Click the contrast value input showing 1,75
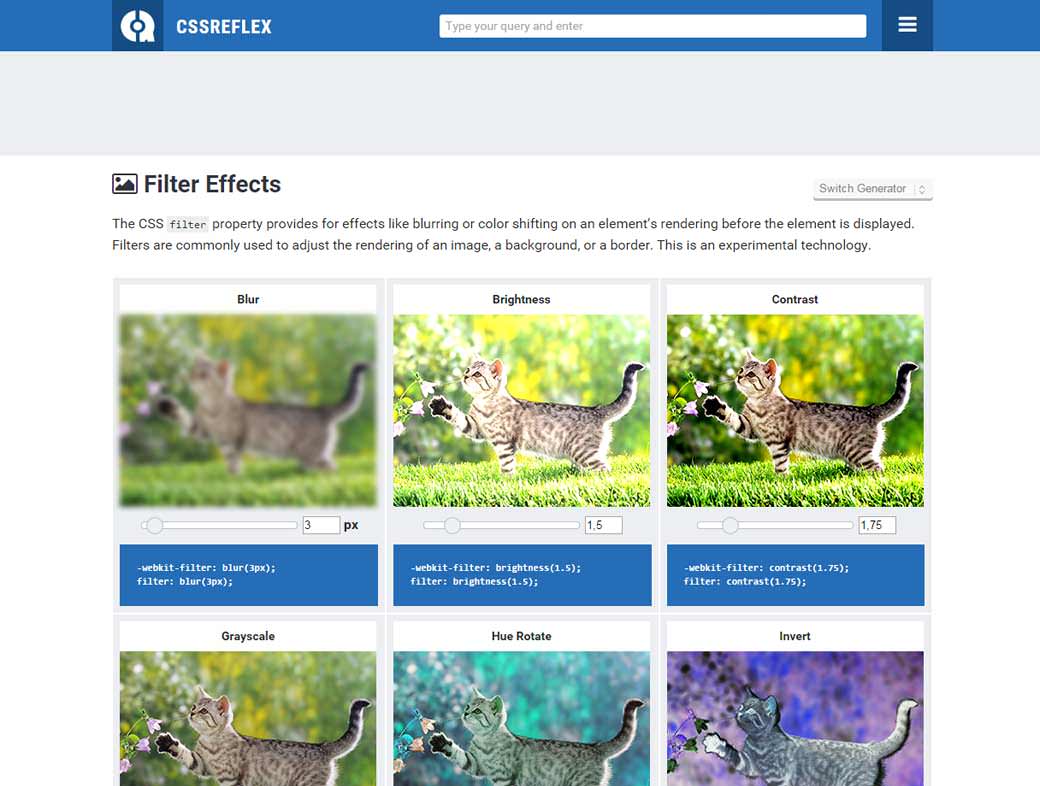This screenshot has height=786, width=1040. click(877, 524)
